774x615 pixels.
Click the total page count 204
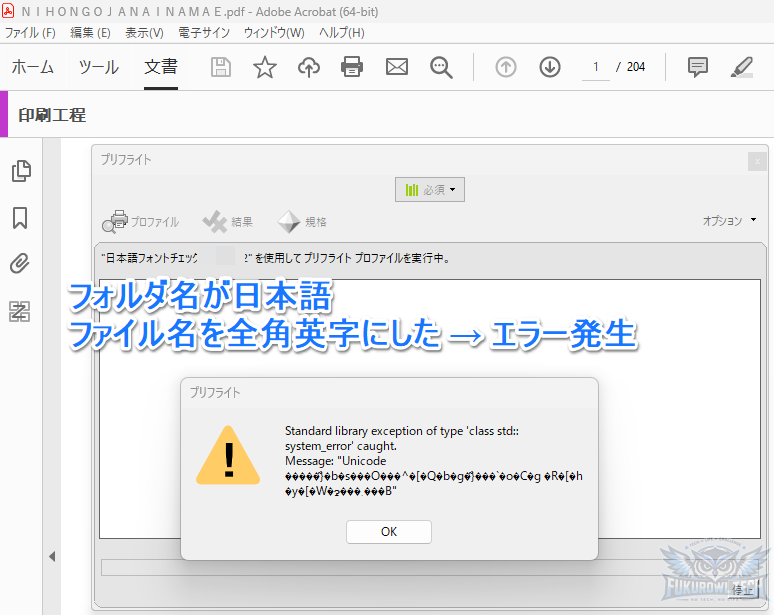[x=636, y=67]
